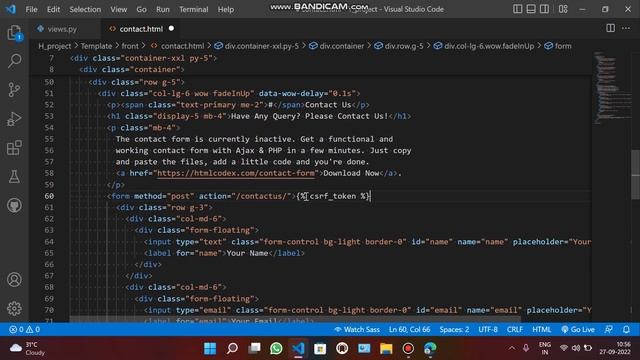Open the Go menu

click(x=141, y=9)
